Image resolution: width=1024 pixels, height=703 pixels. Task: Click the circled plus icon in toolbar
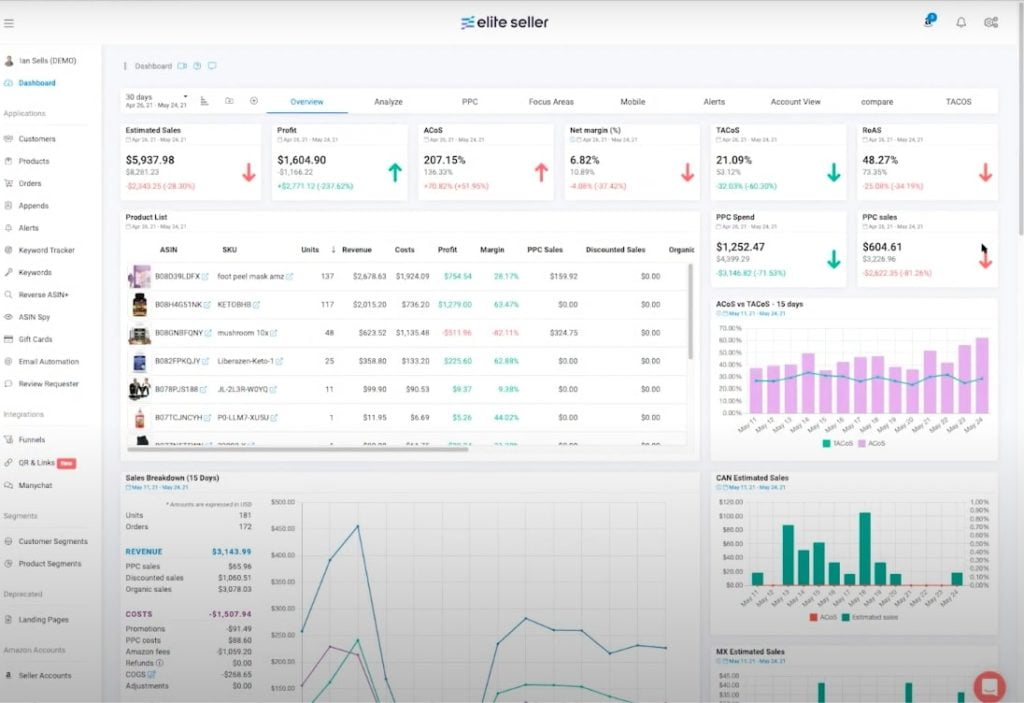coord(254,101)
